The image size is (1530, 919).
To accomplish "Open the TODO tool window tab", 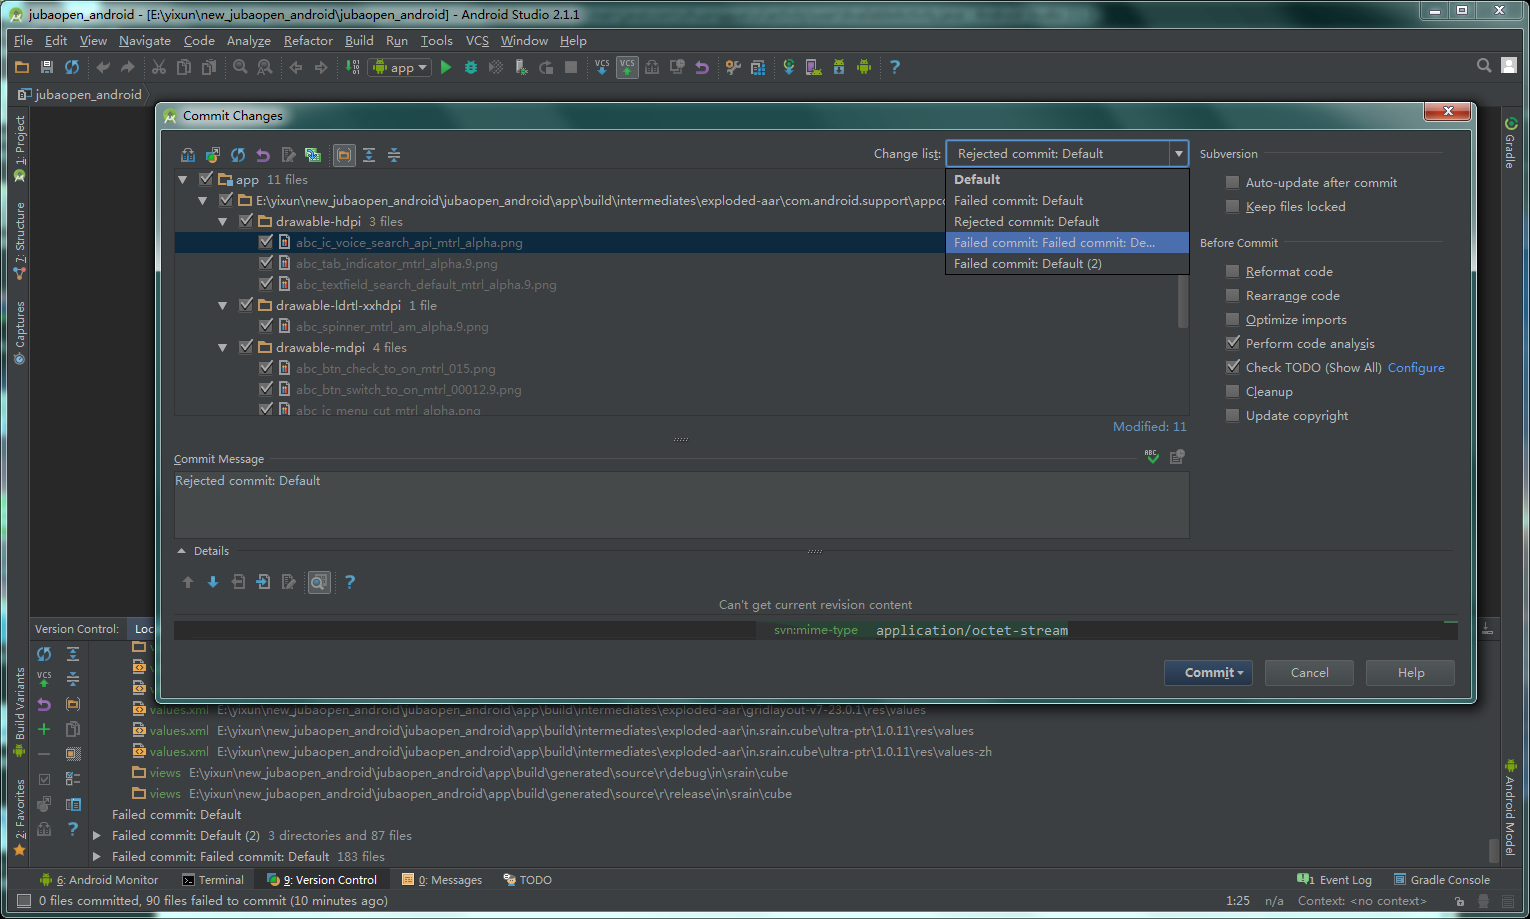I will 527,880.
